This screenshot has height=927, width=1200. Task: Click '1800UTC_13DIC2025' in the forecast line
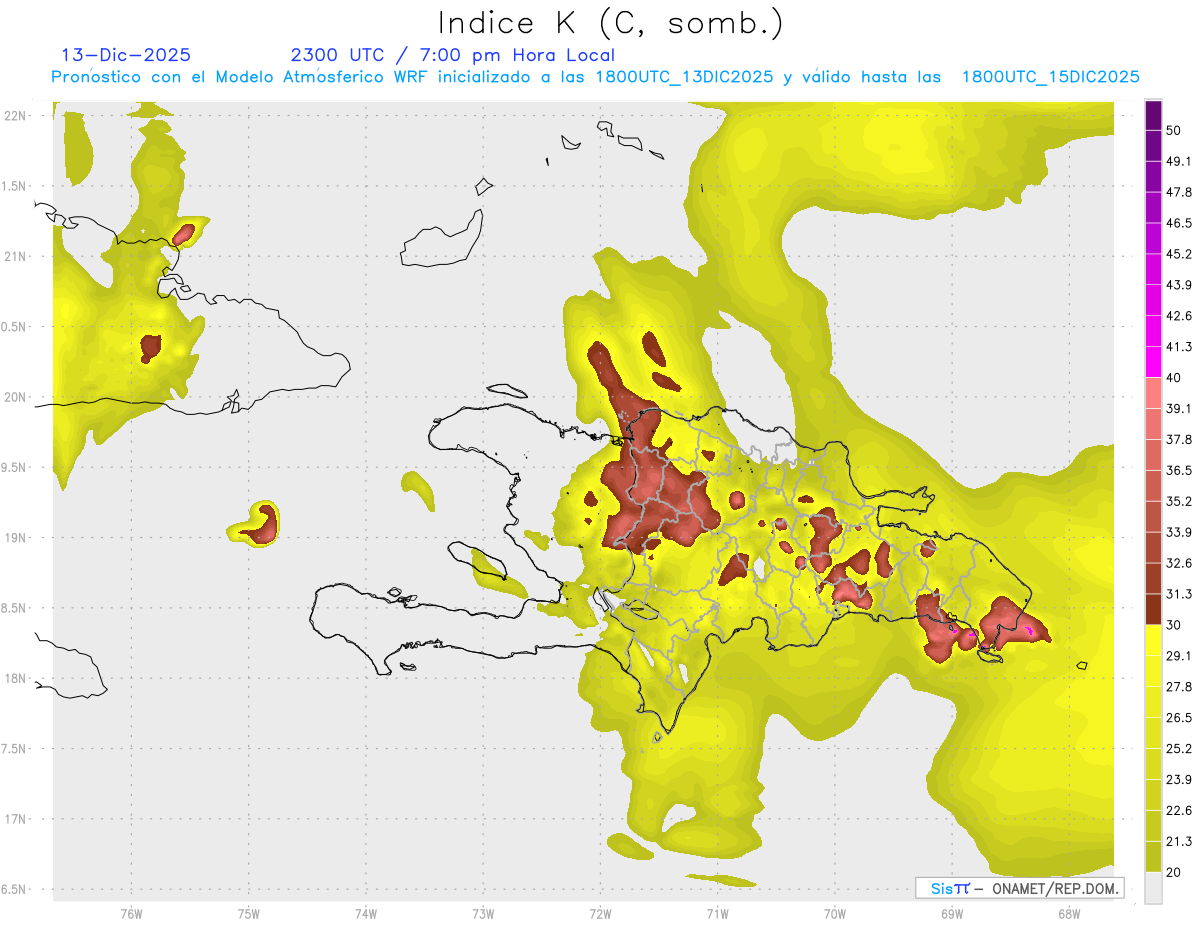tap(683, 77)
